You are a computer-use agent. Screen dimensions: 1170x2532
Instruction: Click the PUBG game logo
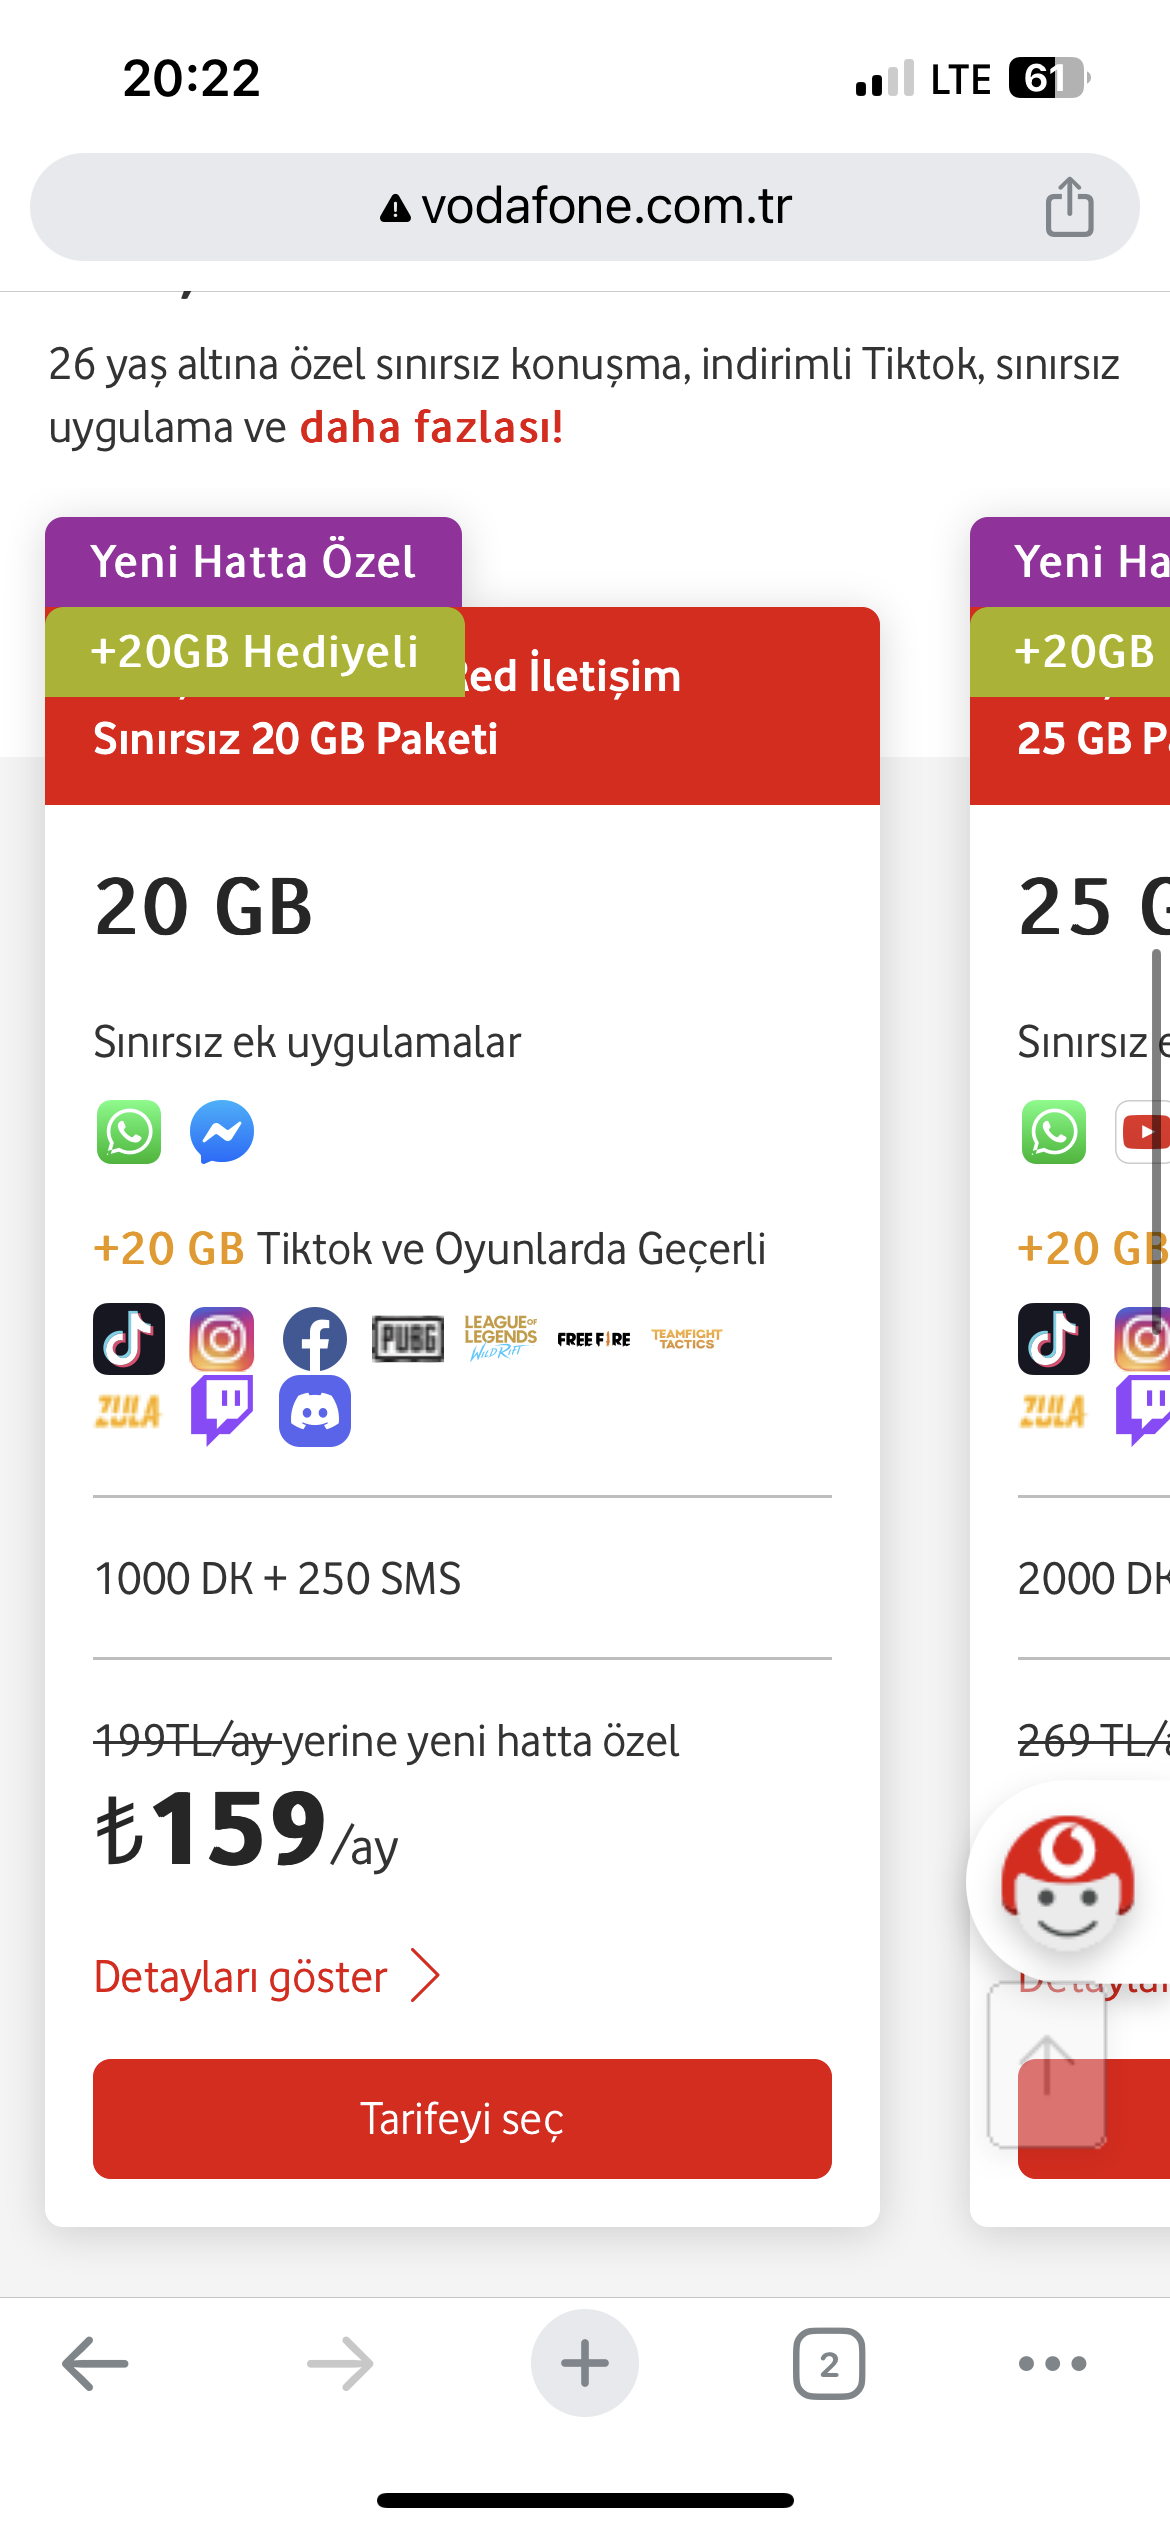point(408,1338)
